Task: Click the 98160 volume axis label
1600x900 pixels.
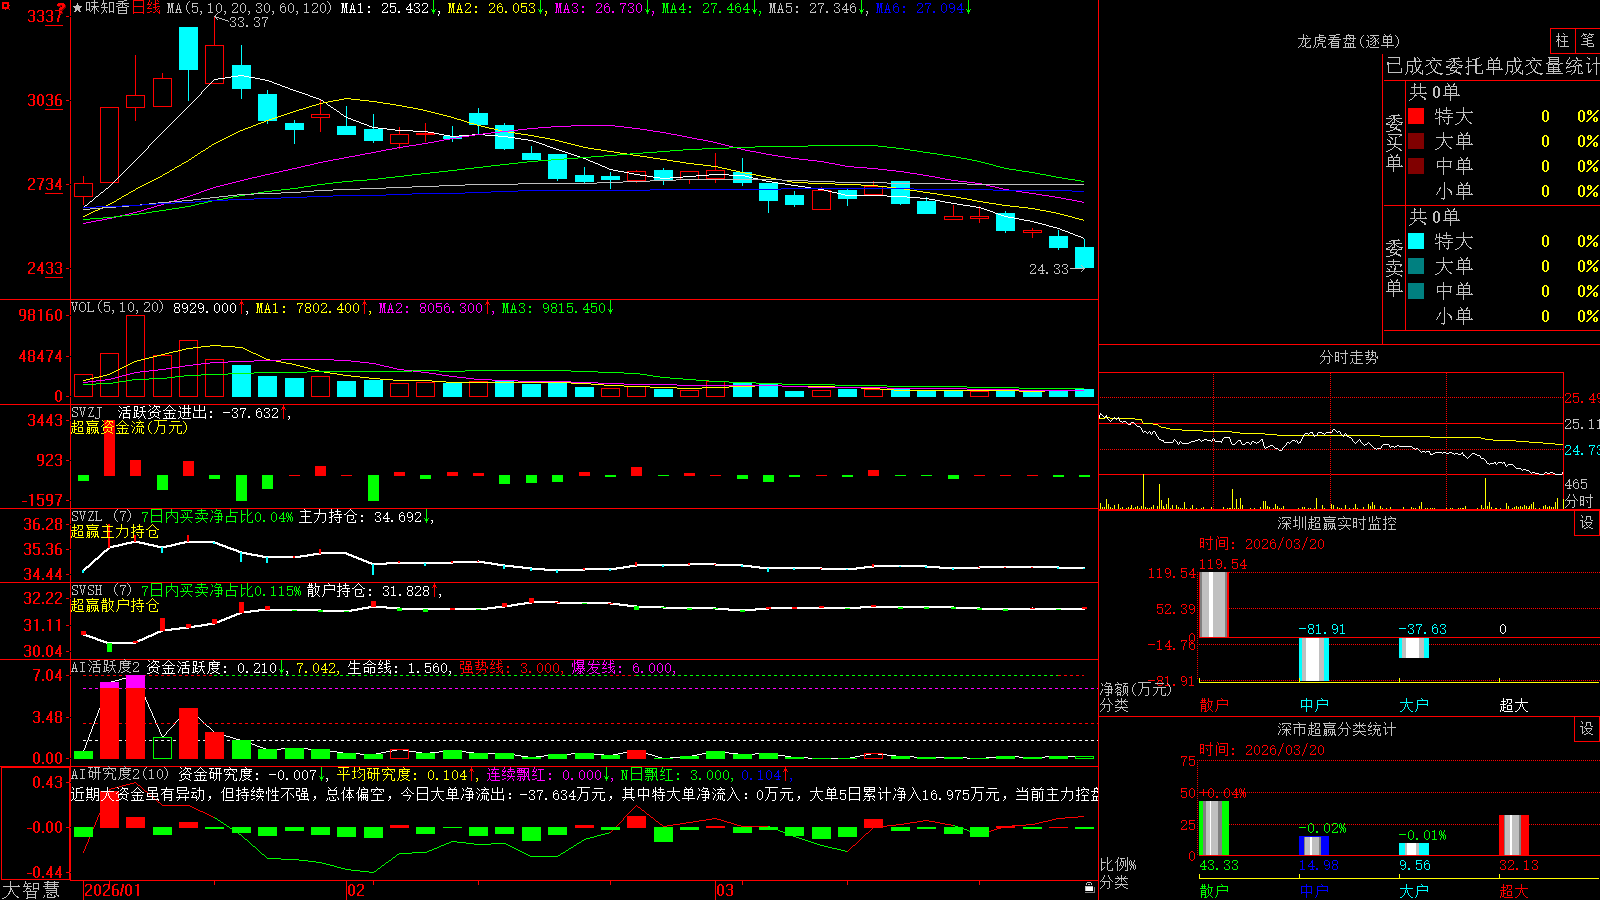Action: coord(40,315)
